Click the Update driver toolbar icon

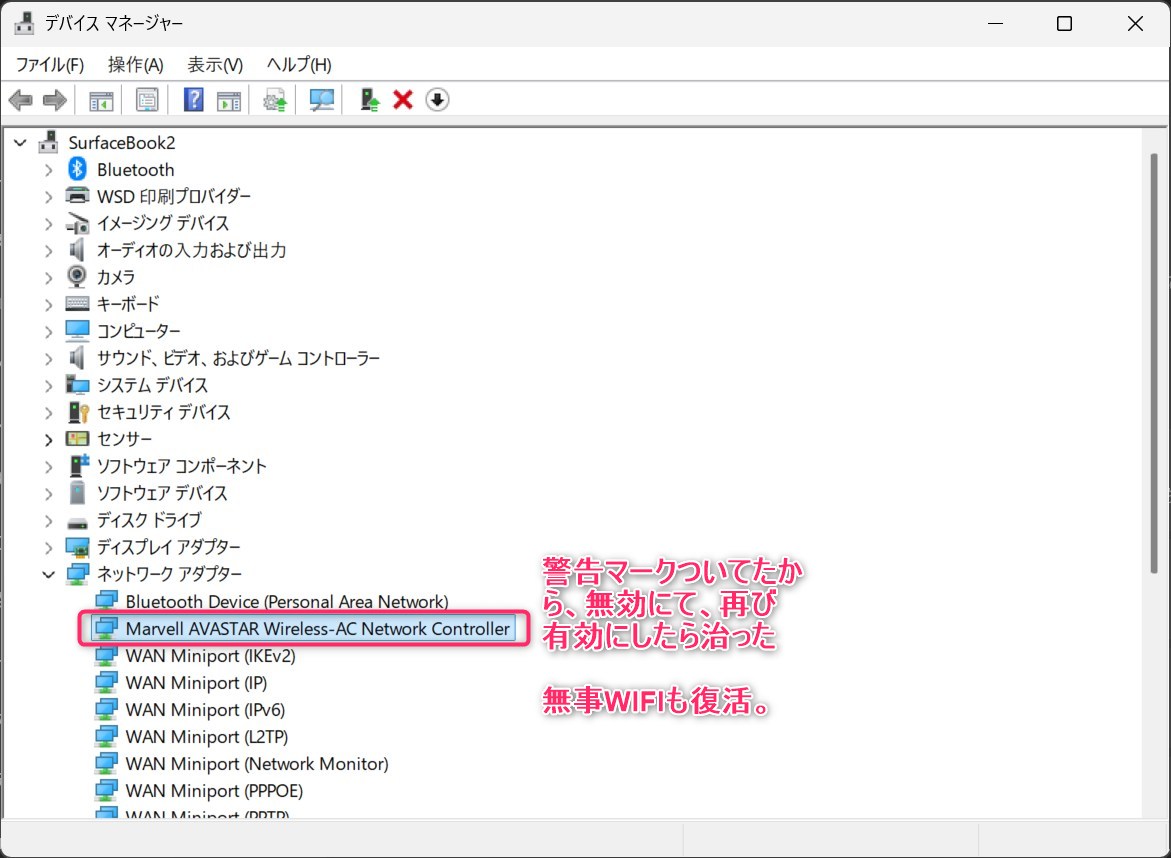click(x=275, y=100)
